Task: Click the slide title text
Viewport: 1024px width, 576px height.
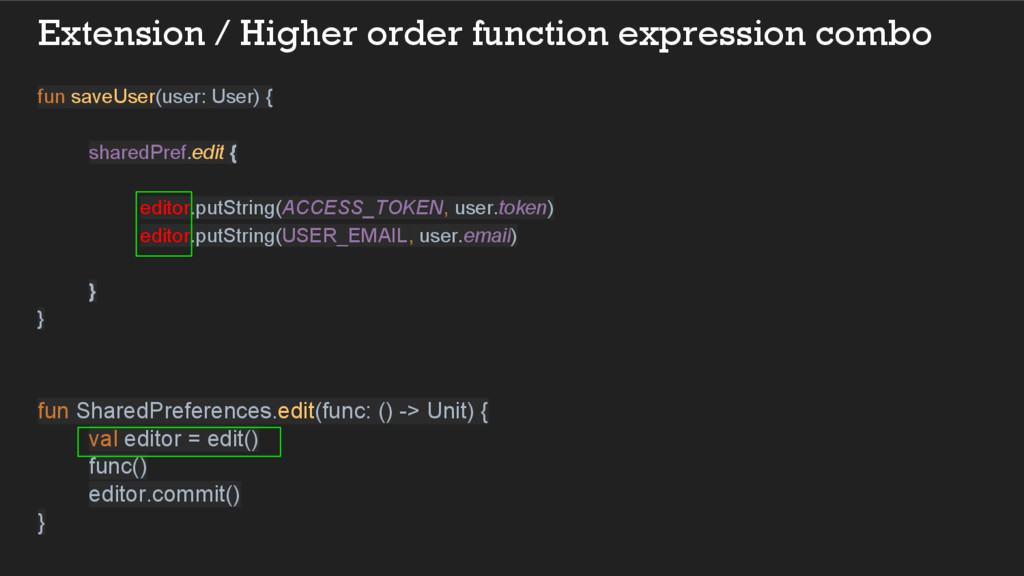Action: [484, 34]
